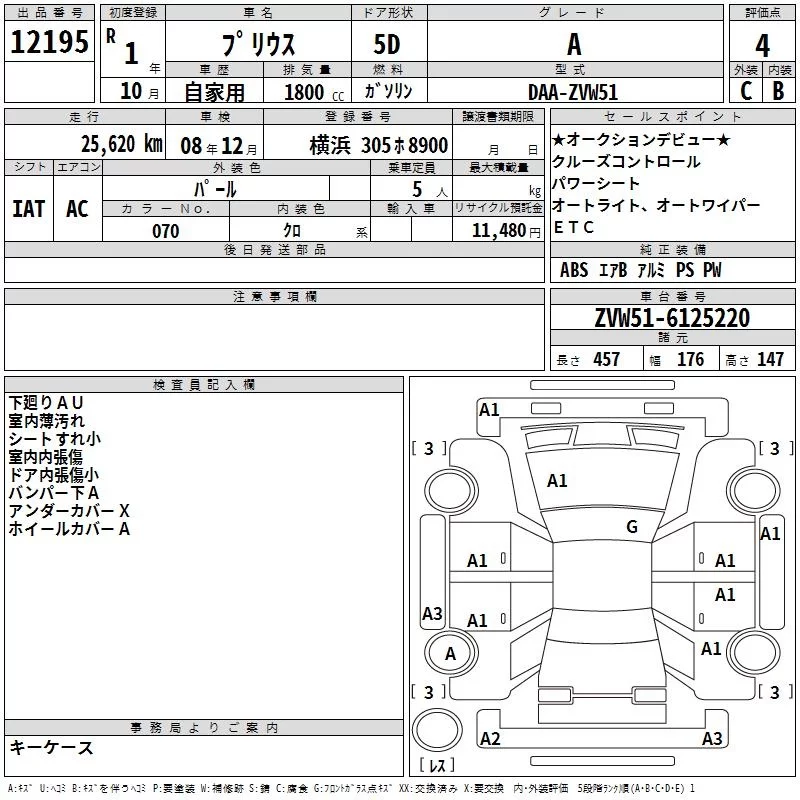Click the A mark on the rear-left wheel

(x=450, y=654)
